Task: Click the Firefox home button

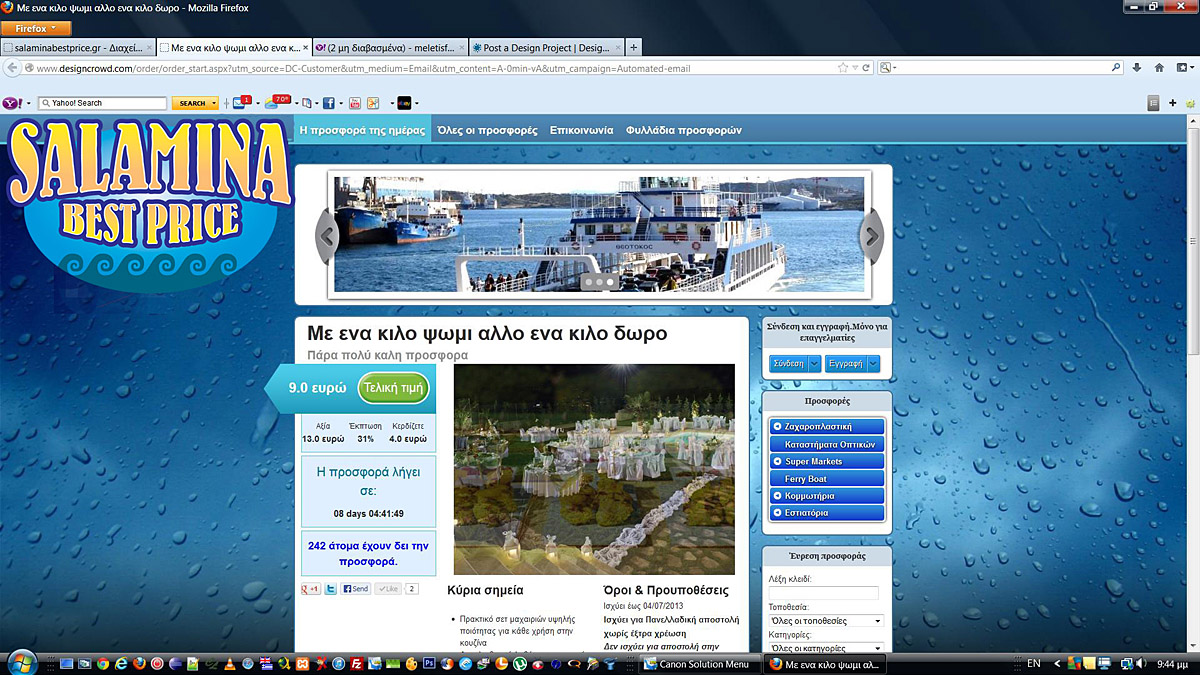Action: [x=1159, y=68]
